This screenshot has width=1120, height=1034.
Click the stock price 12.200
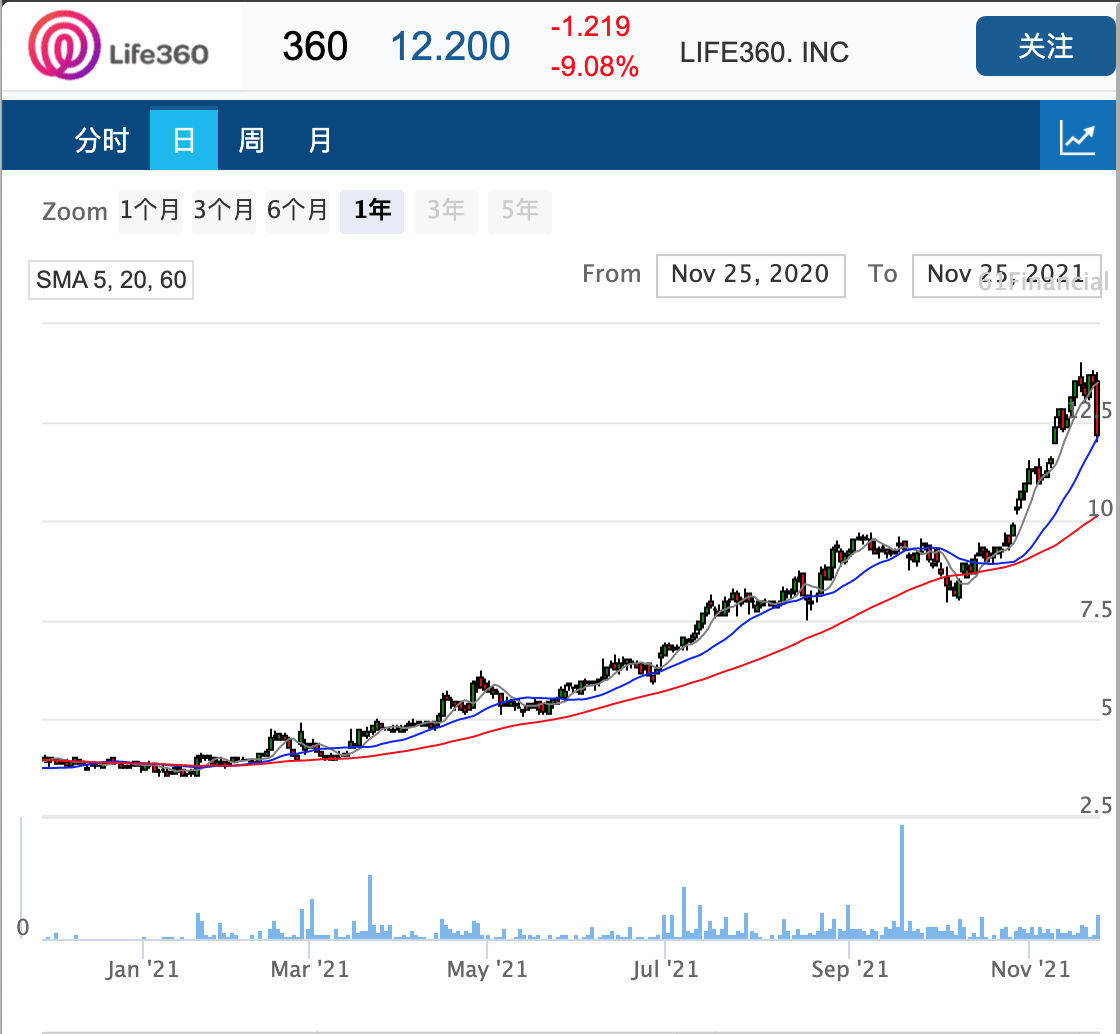tap(449, 46)
